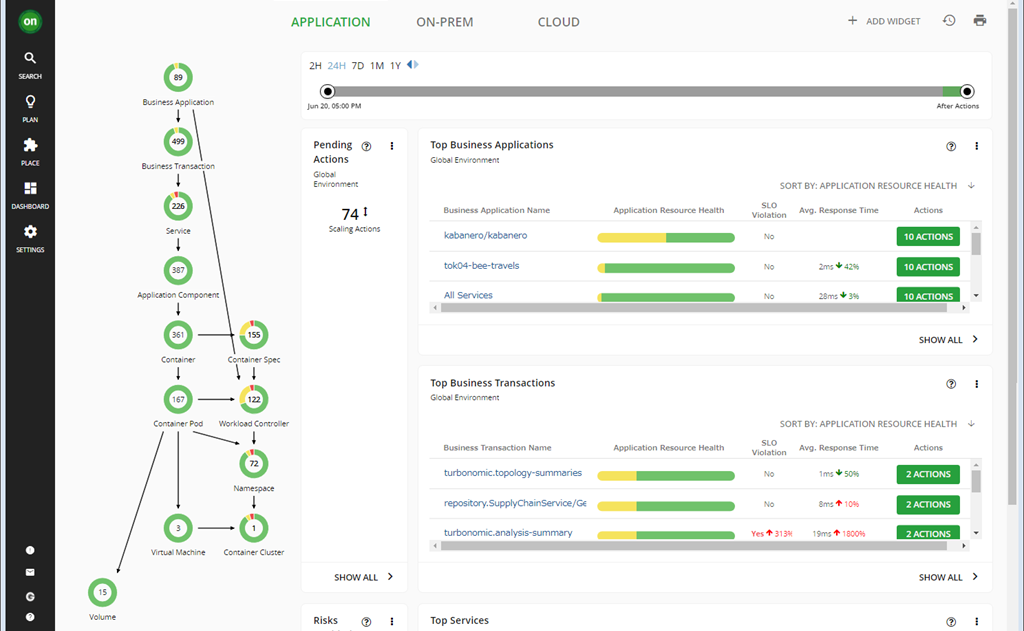Click the After Actions timeline handle
Image resolution: width=1024 pixels, height=631 pixels.
[x=967, y=91]
